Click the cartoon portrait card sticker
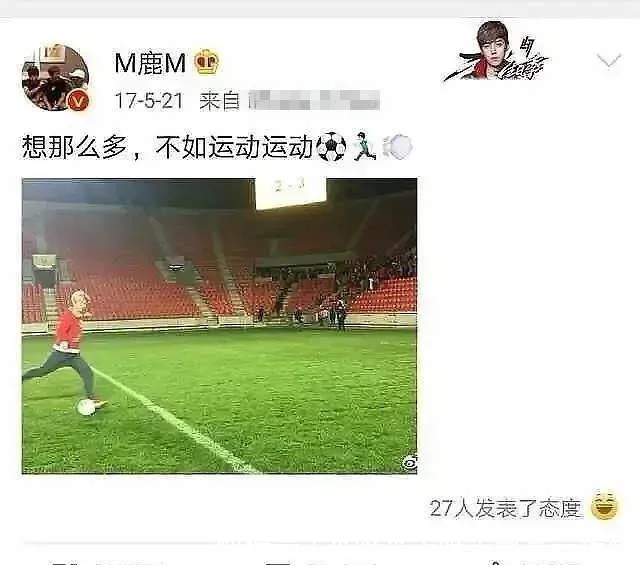The width and height of the screenshot is (640, 565). point(496,51)
